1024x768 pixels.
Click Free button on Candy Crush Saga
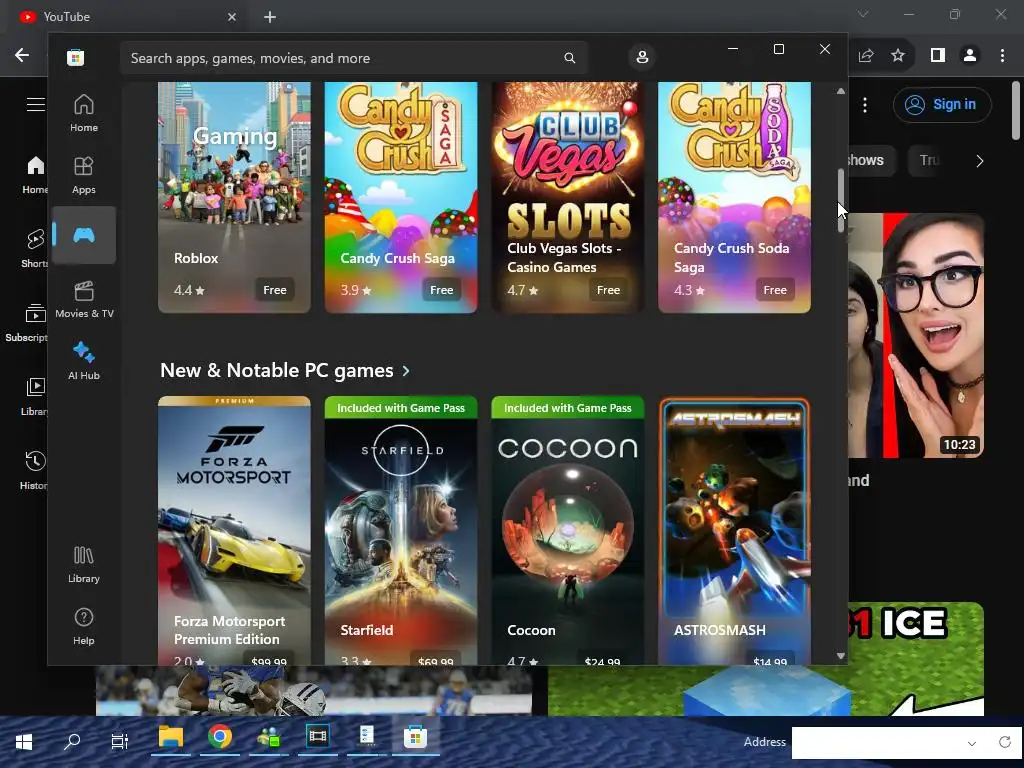point(441,290)
